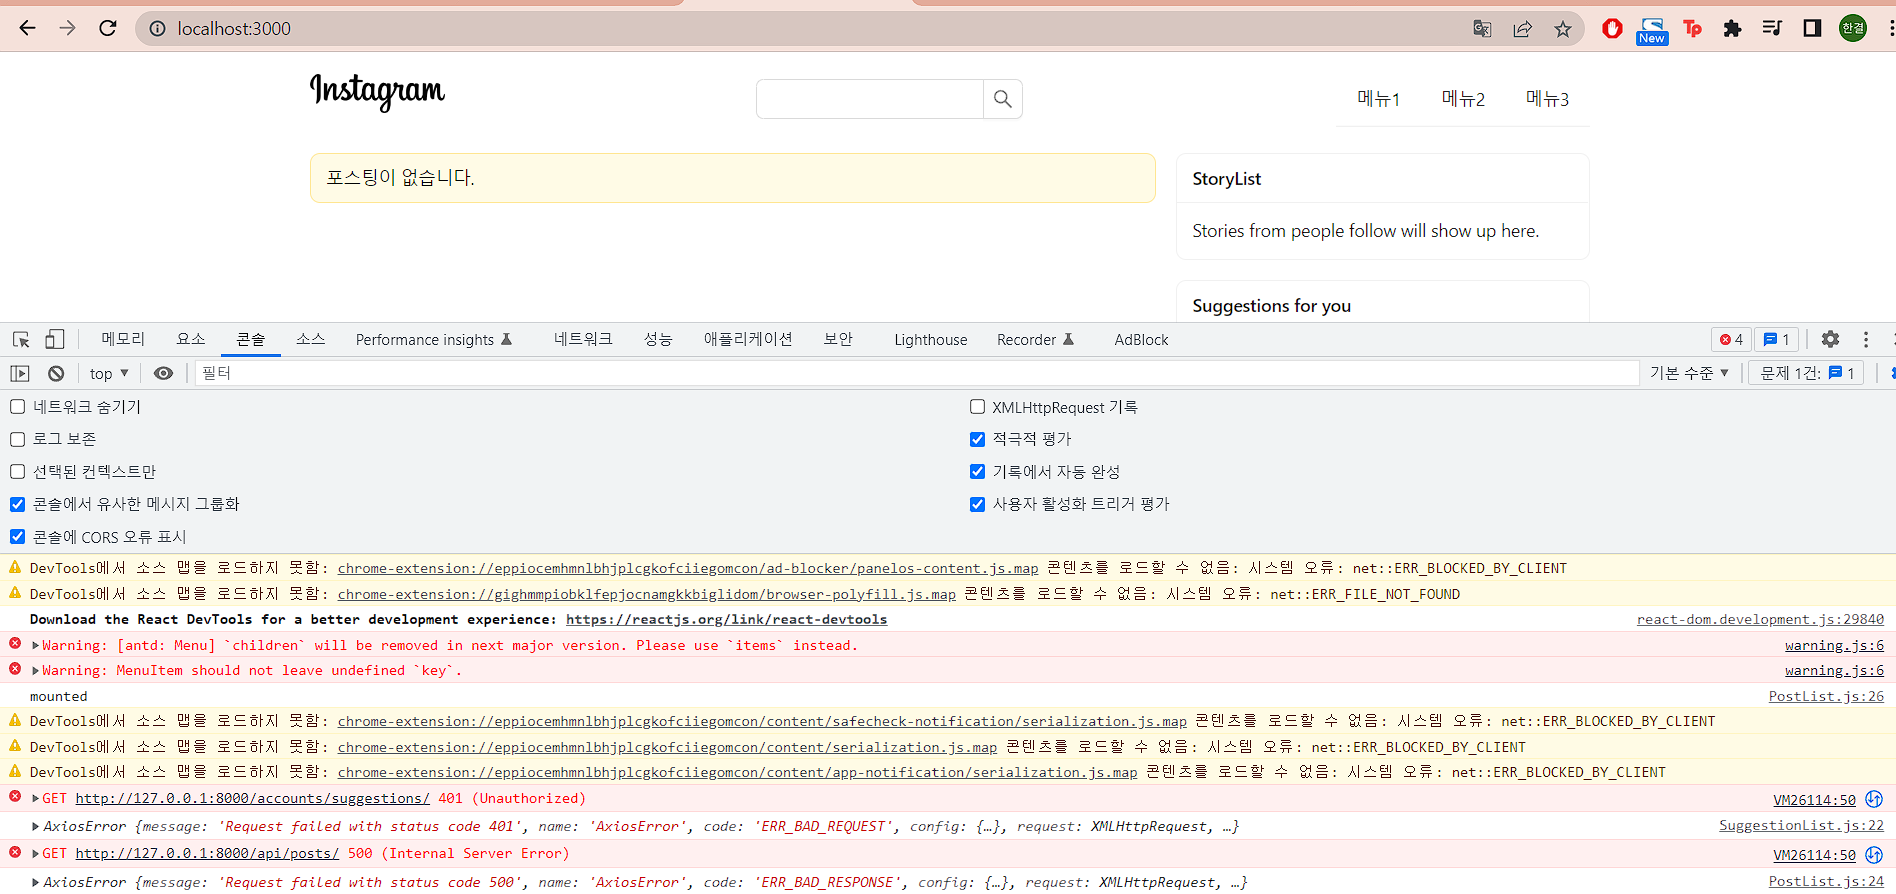Expand the AxiosError status code 401 object

(36, 826)
